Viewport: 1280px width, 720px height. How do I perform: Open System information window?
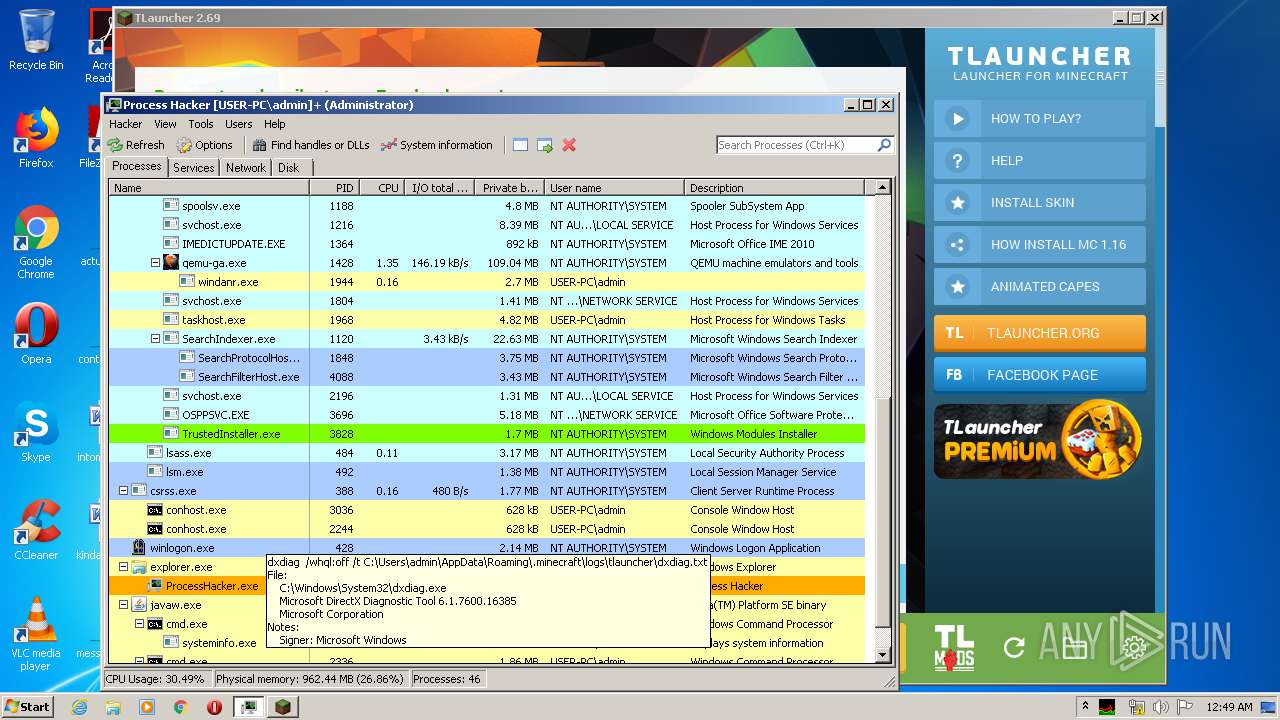tap(437, 145)
